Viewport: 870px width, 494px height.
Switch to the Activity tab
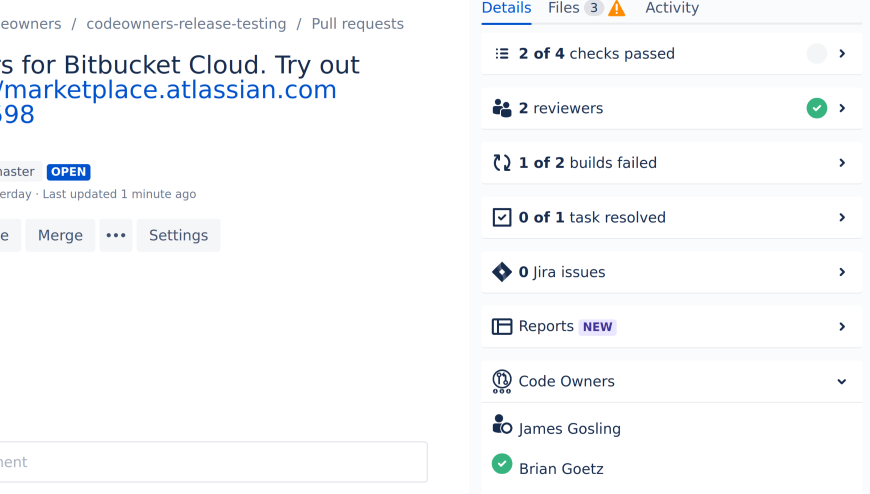[x=672, y=8]
